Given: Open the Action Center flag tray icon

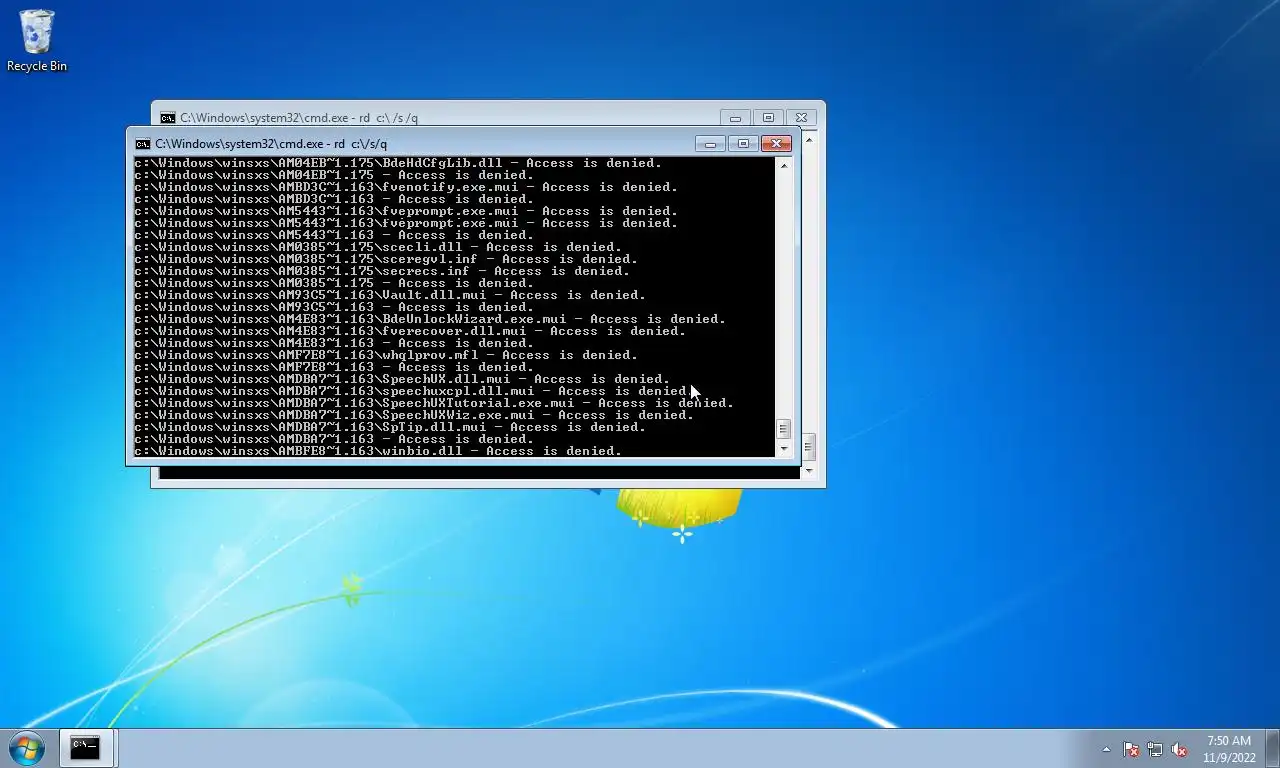Looking at the screenshot, I should (1131, 749).
